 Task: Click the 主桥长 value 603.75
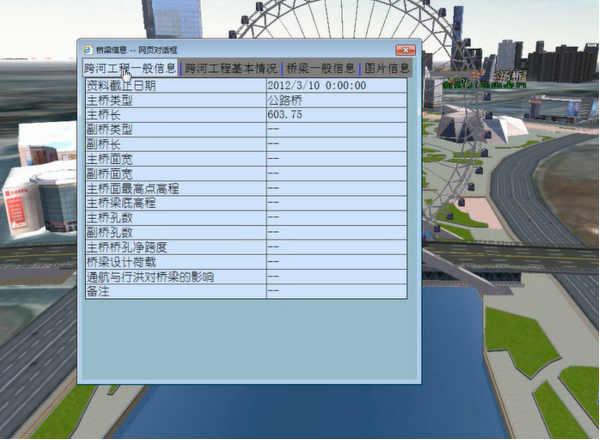pos(286,115)
